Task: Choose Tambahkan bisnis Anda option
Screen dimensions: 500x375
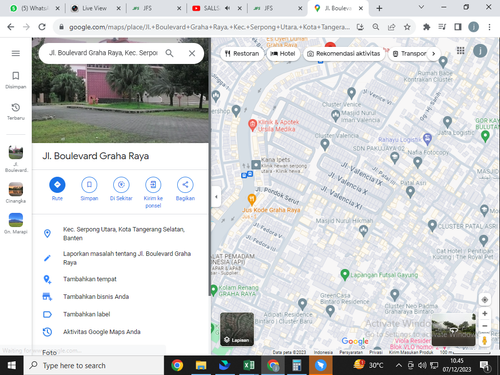Action: [x=120, y=297]
